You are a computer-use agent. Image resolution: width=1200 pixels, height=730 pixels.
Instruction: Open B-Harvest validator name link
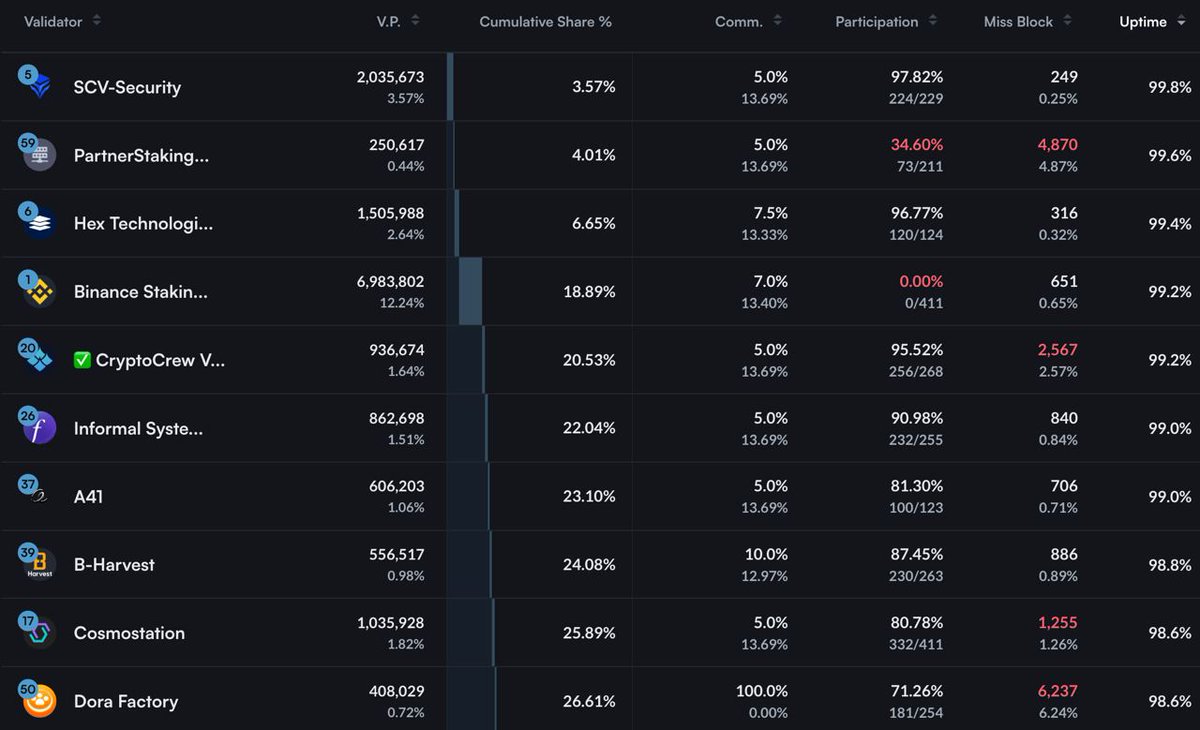(x=114, y=564)
